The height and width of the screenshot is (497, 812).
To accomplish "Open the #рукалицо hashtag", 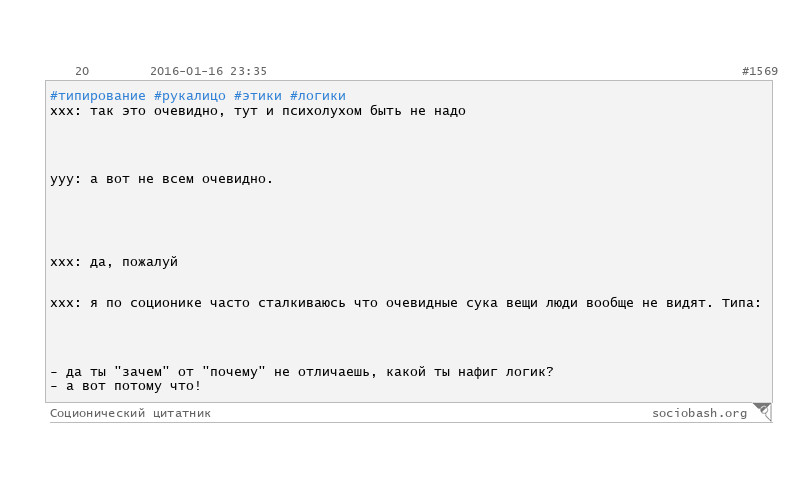I will pyautogui.click(x=190, y=96).
